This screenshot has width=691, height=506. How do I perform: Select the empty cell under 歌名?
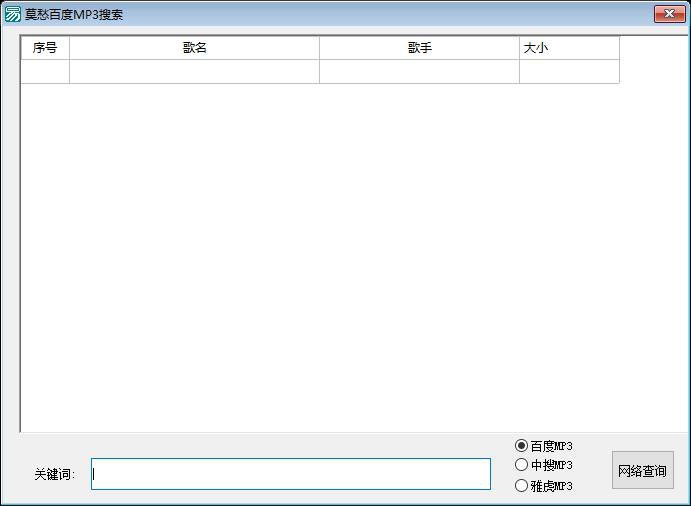[194, 71]
